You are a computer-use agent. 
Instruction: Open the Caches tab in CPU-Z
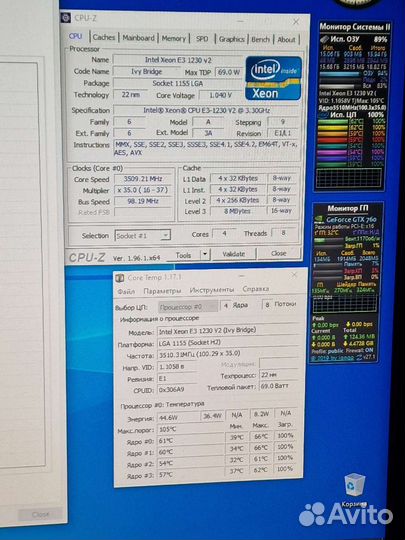[x=104, y=37]
